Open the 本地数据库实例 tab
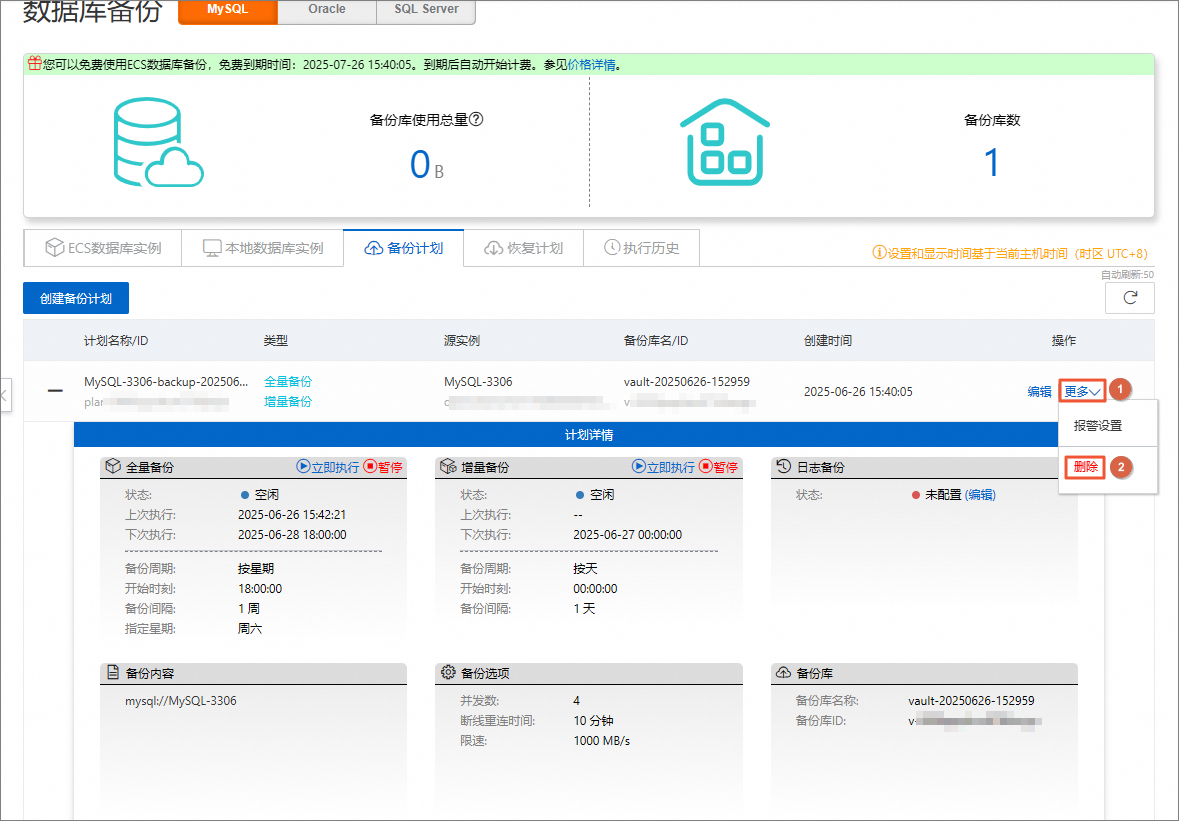 pyautogui.click(x=262, y=248)
